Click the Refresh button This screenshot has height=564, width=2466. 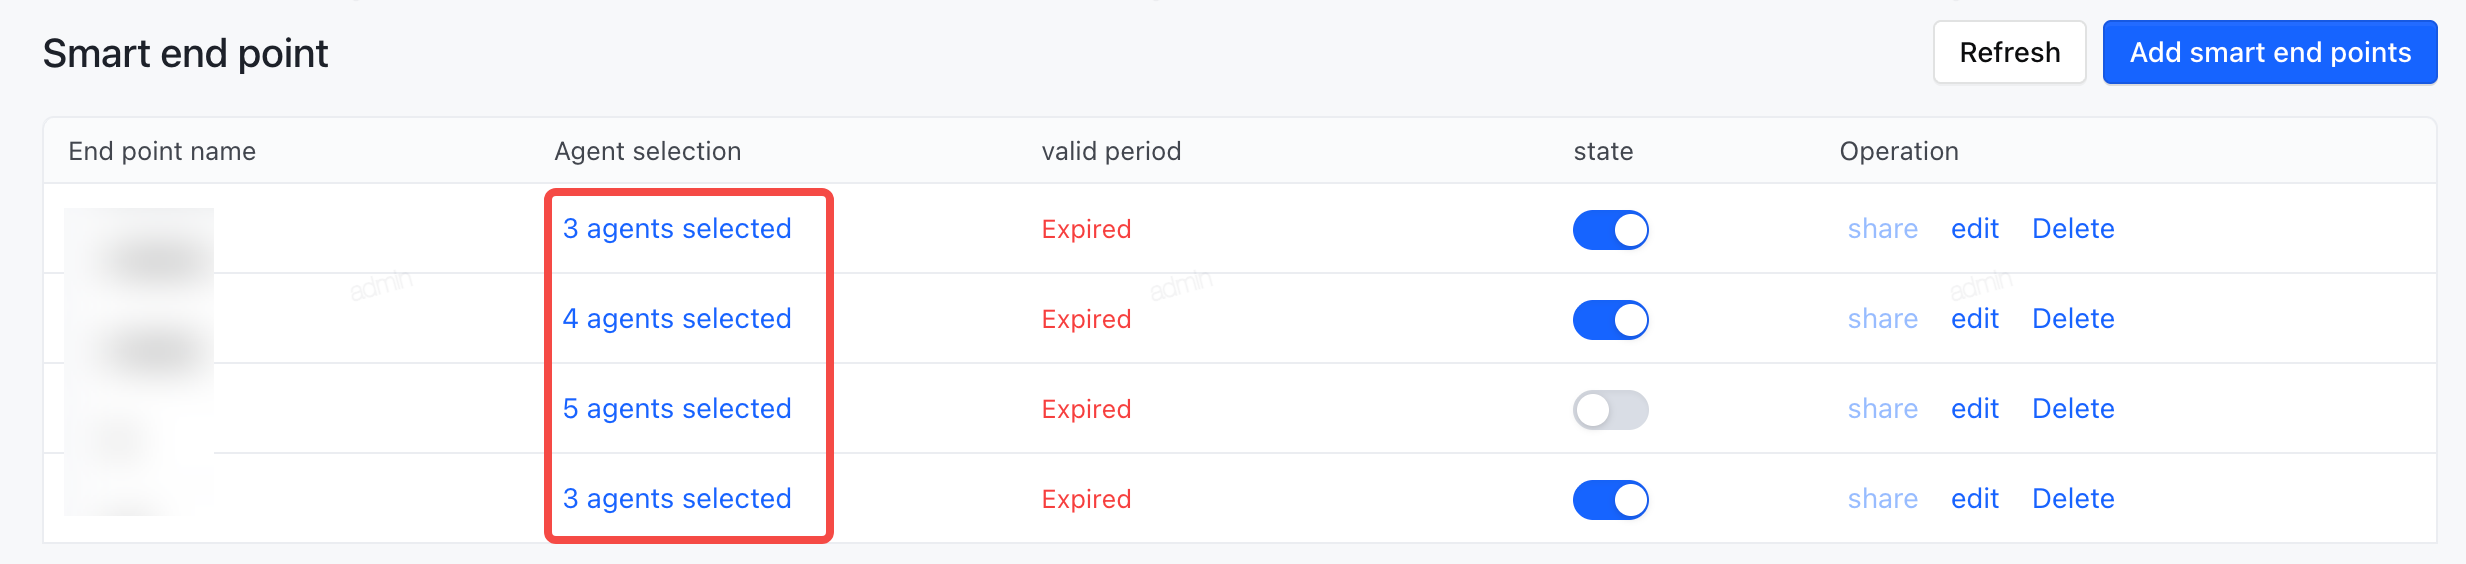pos(2009,52)
